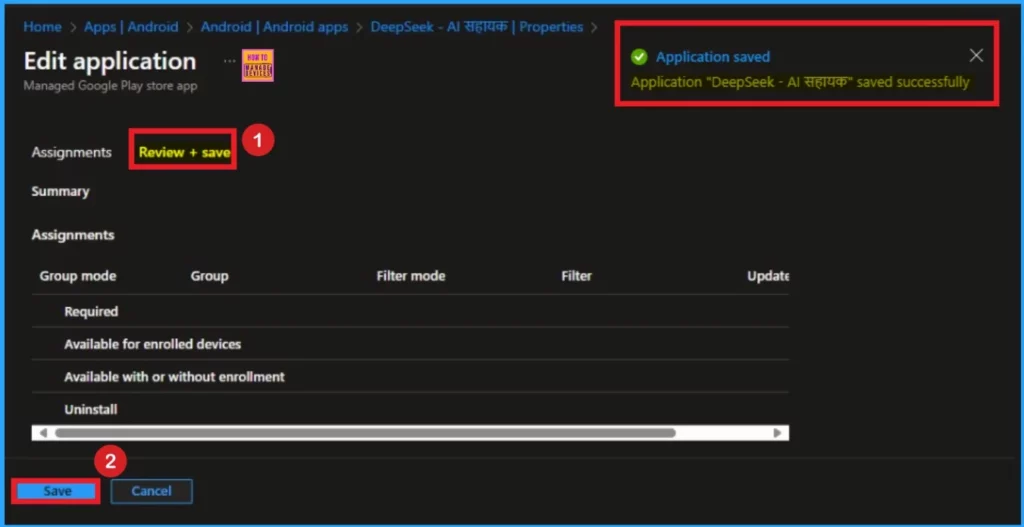Image resolution: width=1024 pixels, height=527 pixels.
Task: Click the horizontal scrollbar thumb
Action: (x=365, y=432)
